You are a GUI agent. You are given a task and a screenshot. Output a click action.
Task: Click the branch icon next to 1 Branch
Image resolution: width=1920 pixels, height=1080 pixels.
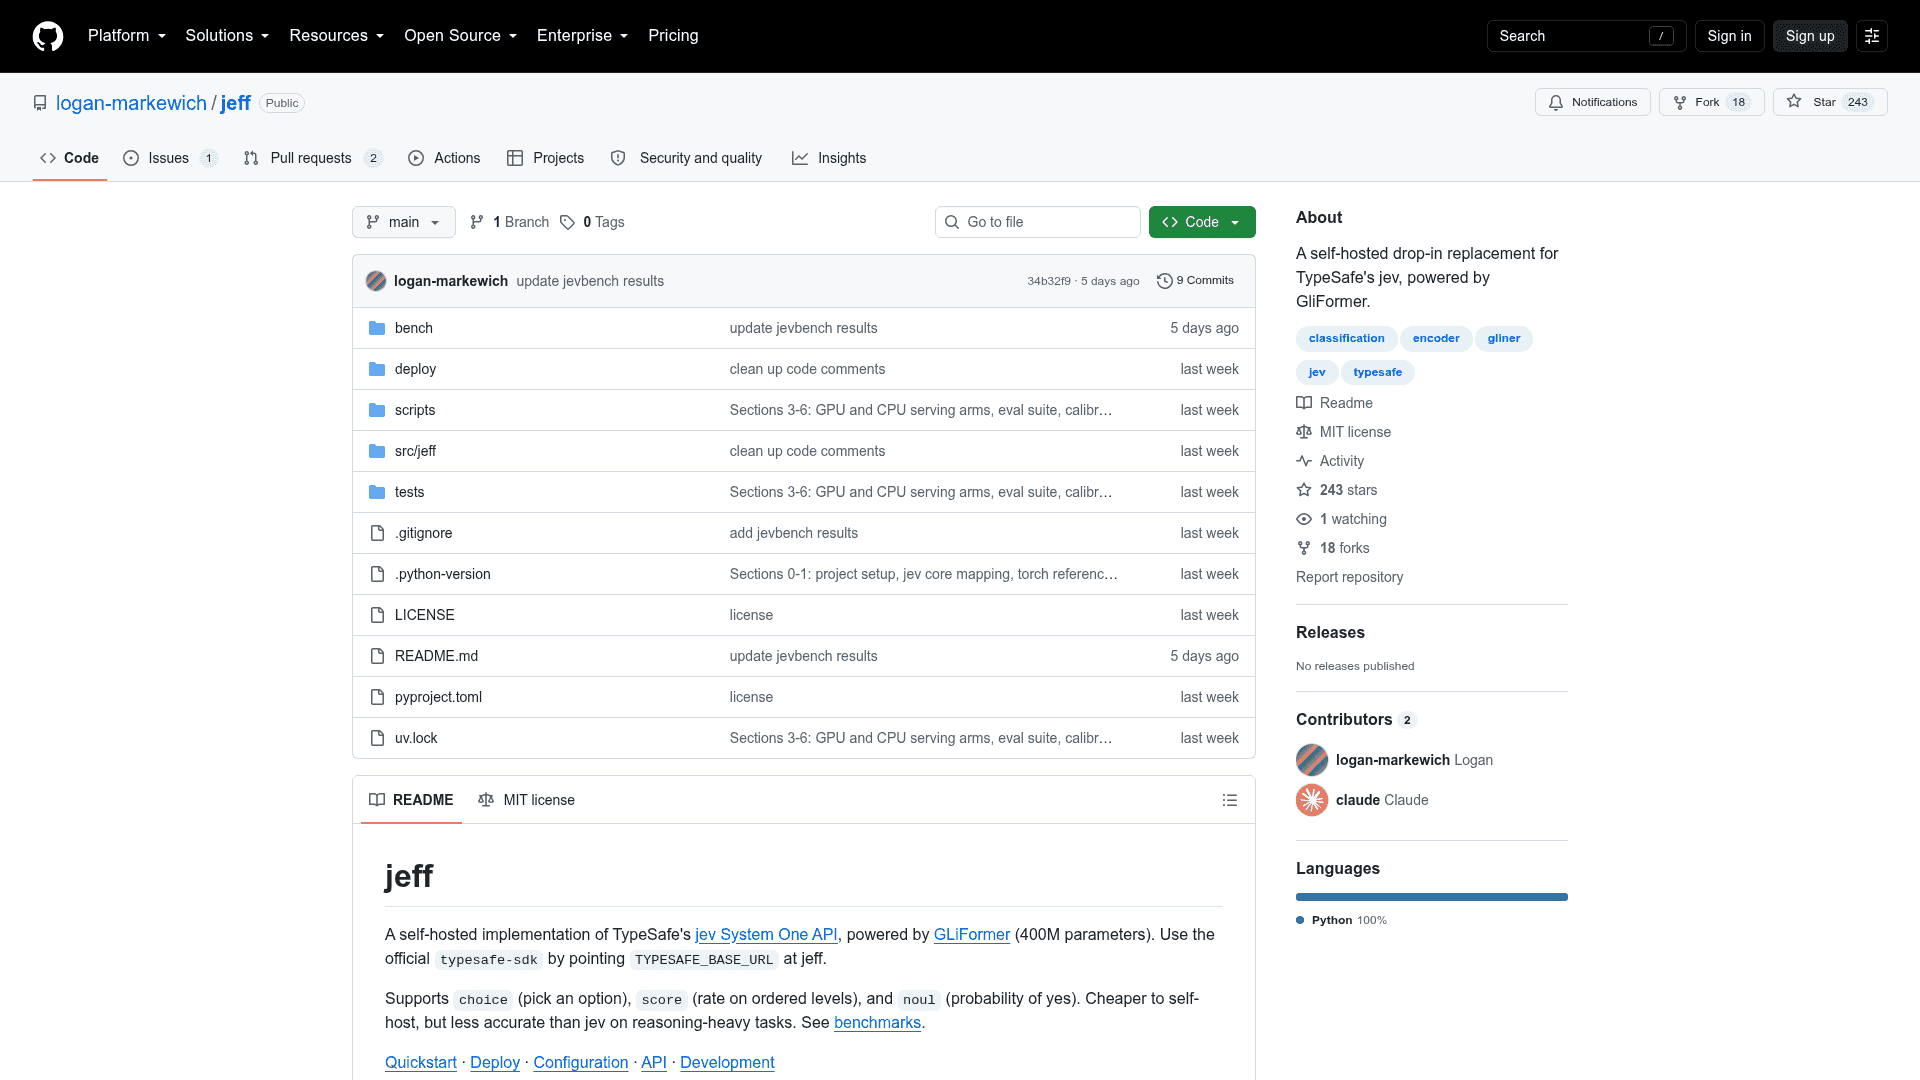tap(477, 222)
